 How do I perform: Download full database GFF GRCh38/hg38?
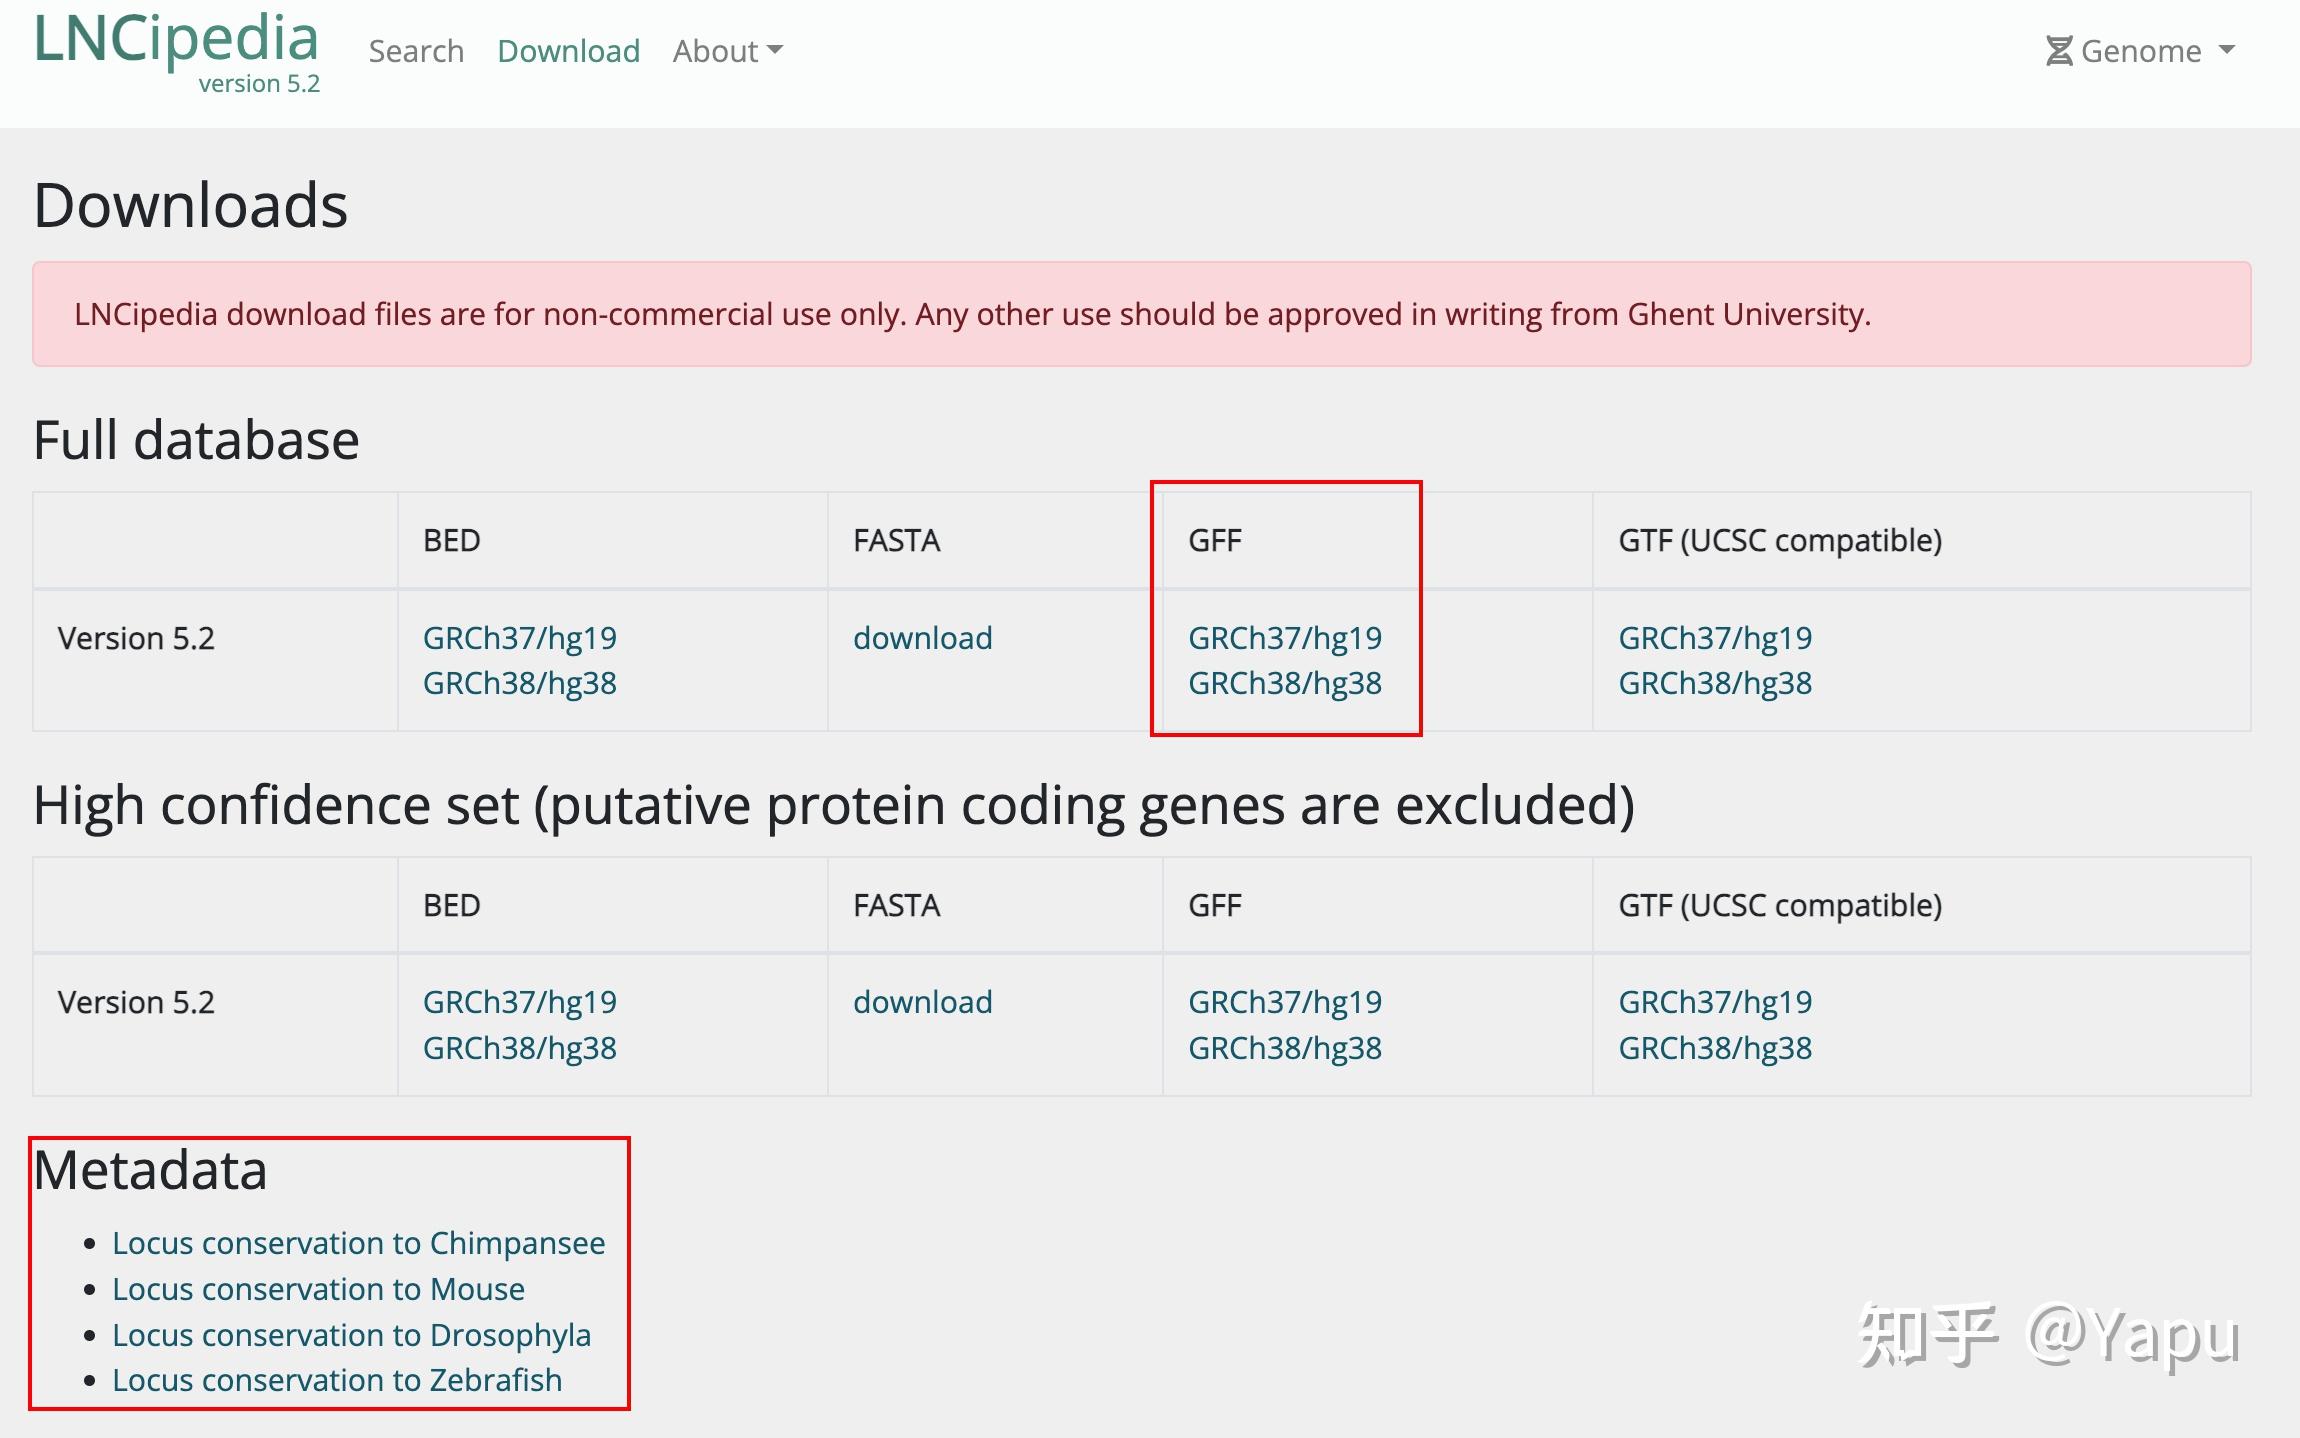click(x=1284, y=683)
